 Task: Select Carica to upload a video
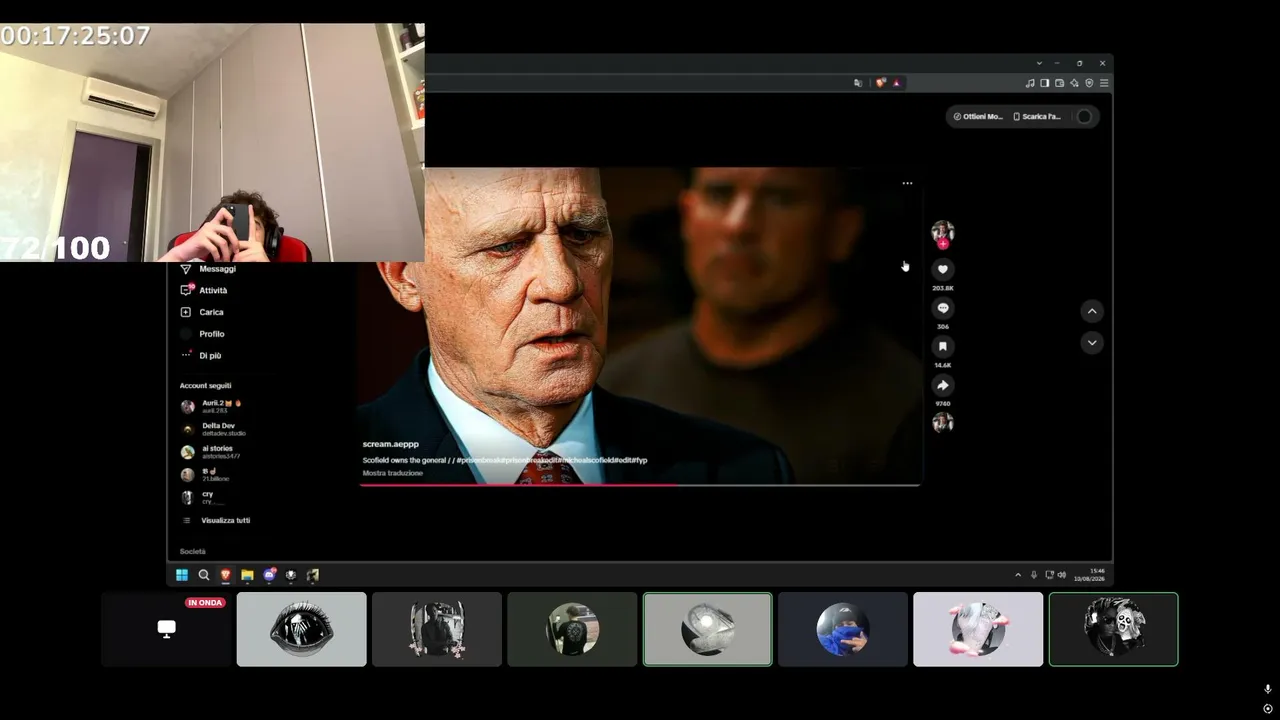tap(202, 312)
